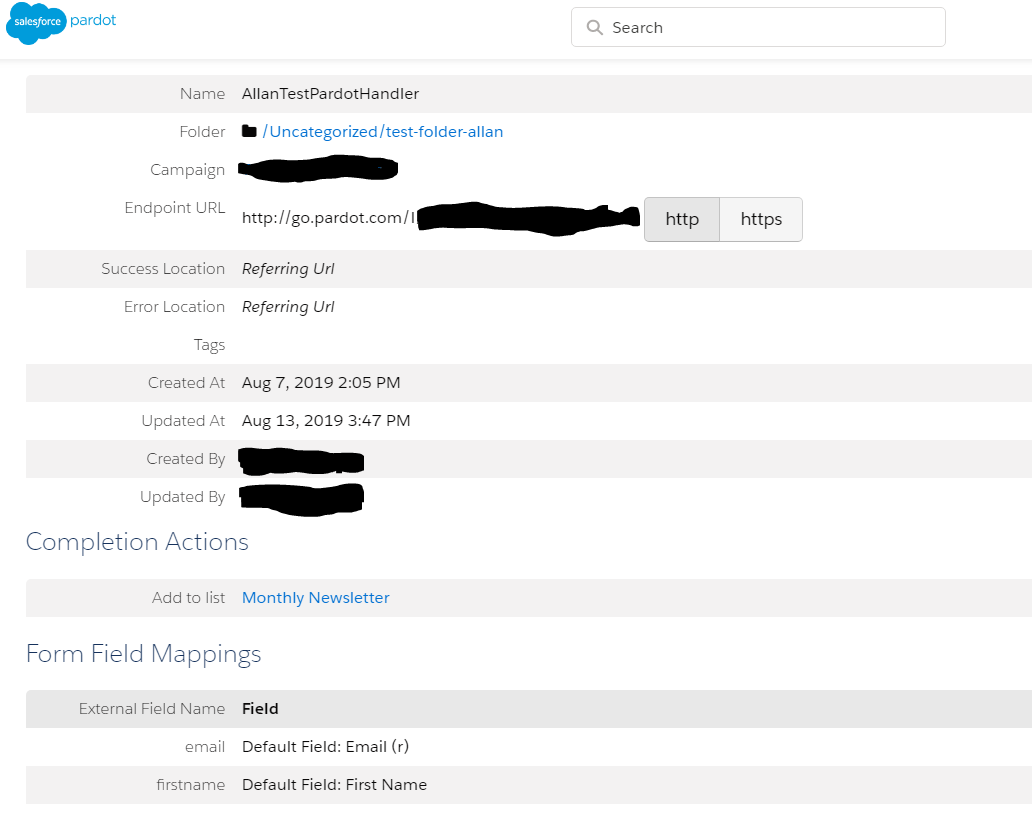
Task: Switch endpoint URL to https
Action: click(x=761, y=219)
